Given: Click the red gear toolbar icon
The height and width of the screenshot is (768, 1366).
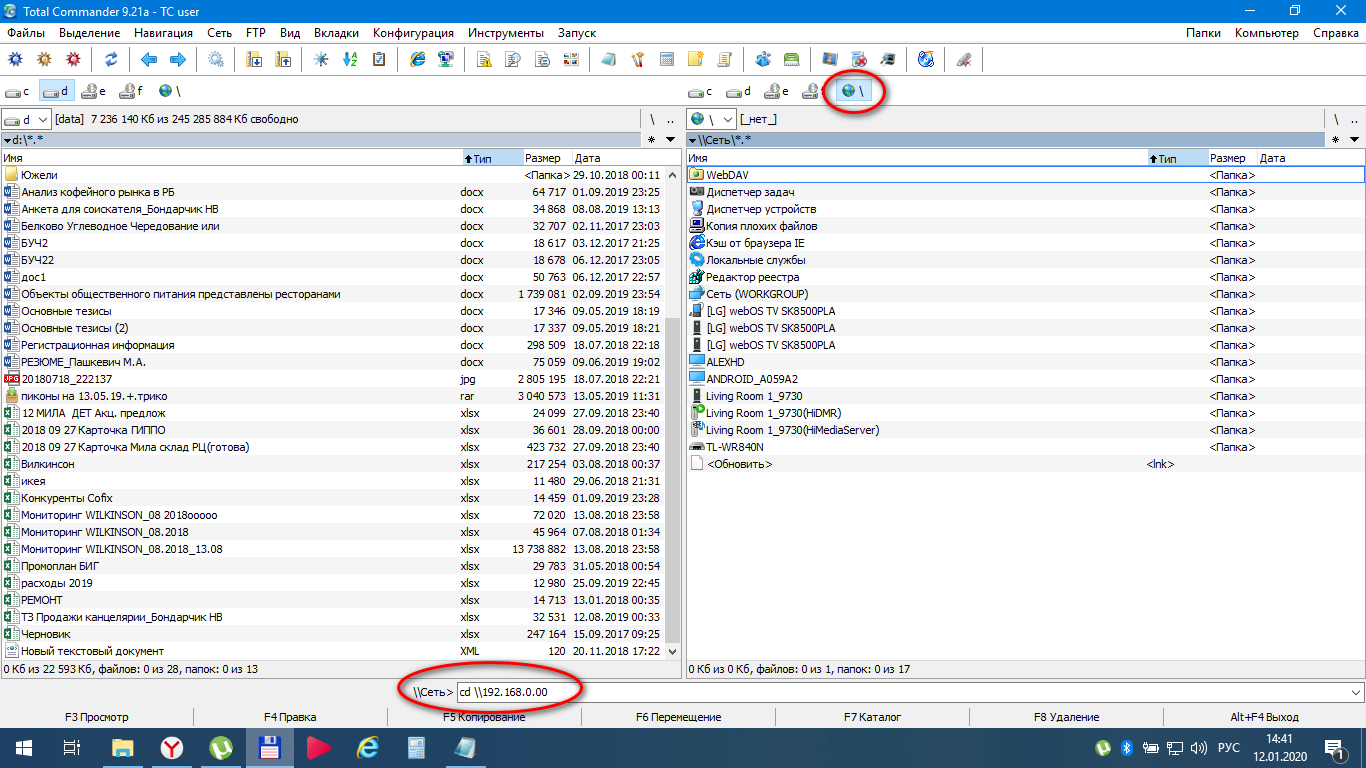Looking at the screenshot, I should click(x=73, y=59).
